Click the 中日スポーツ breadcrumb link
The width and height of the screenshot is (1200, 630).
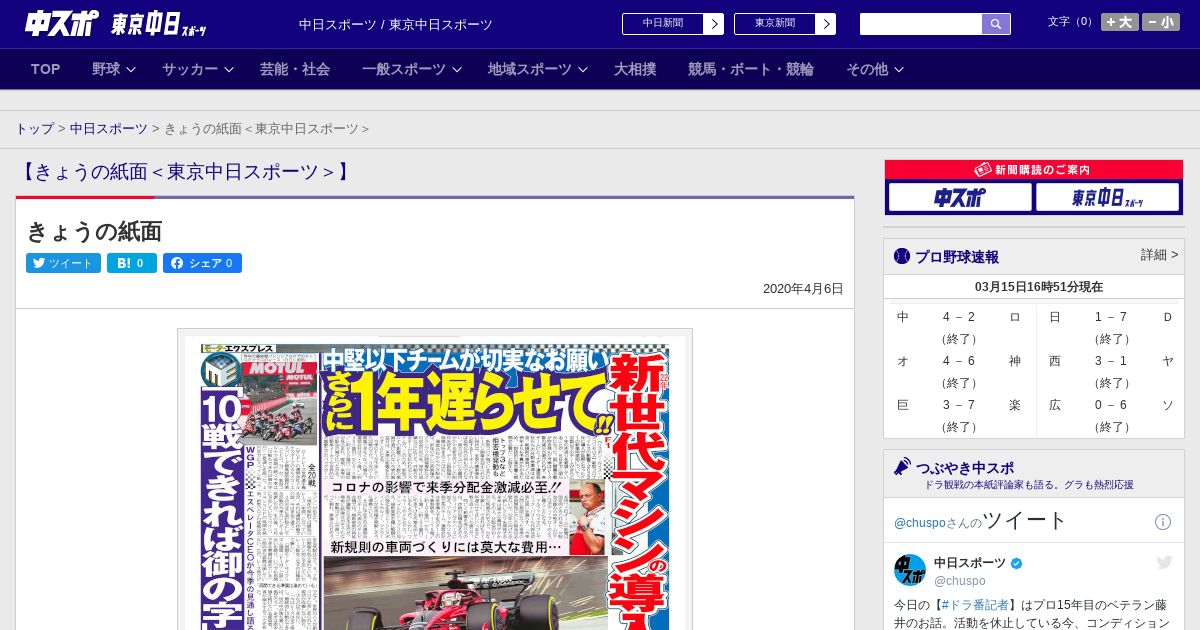tap(109, 129)
